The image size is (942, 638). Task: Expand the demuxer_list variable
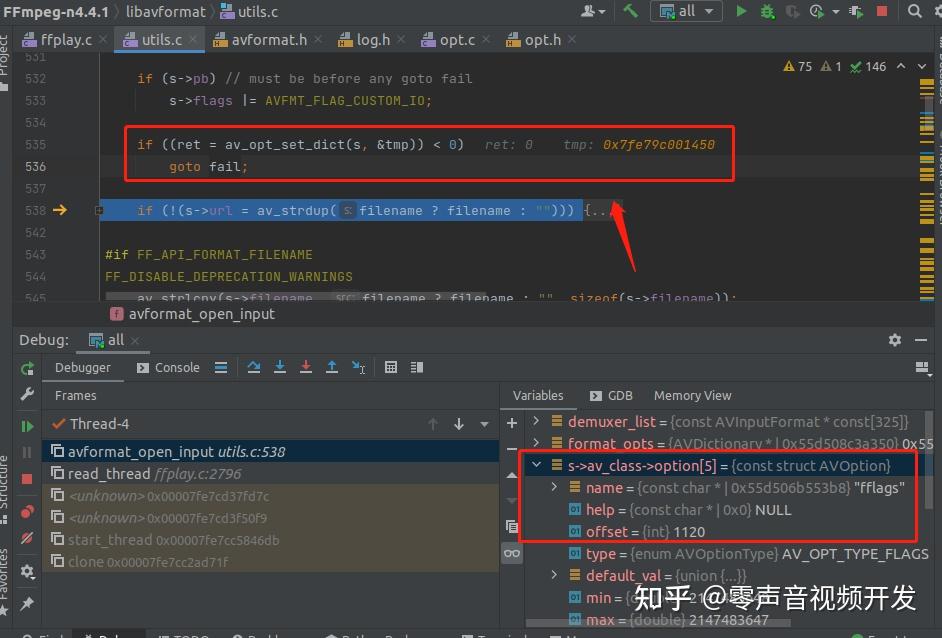pyautogui.click(x=536, y=421)
